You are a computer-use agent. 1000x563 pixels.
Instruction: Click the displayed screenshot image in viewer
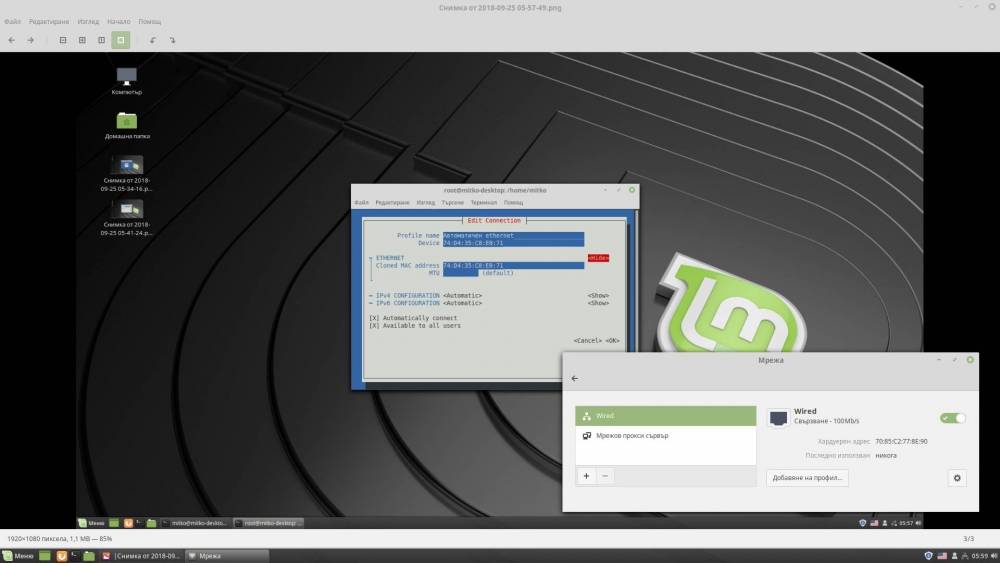[x=499, y=291]
